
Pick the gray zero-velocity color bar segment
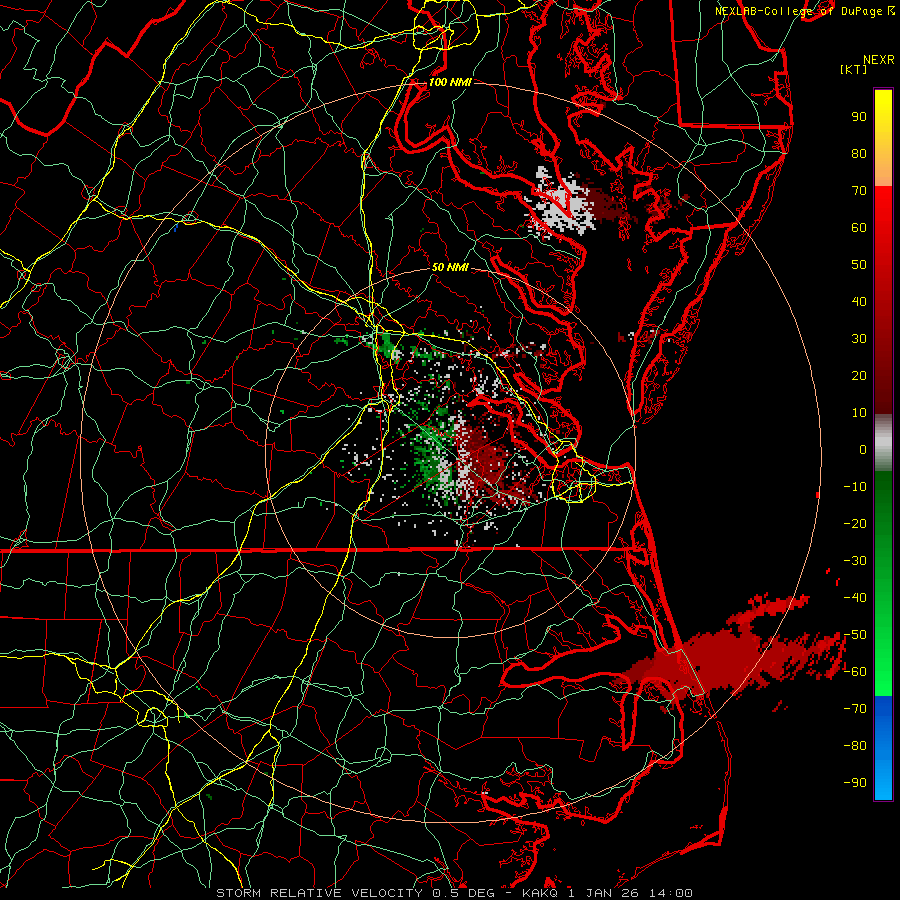[x=883, y=443]
